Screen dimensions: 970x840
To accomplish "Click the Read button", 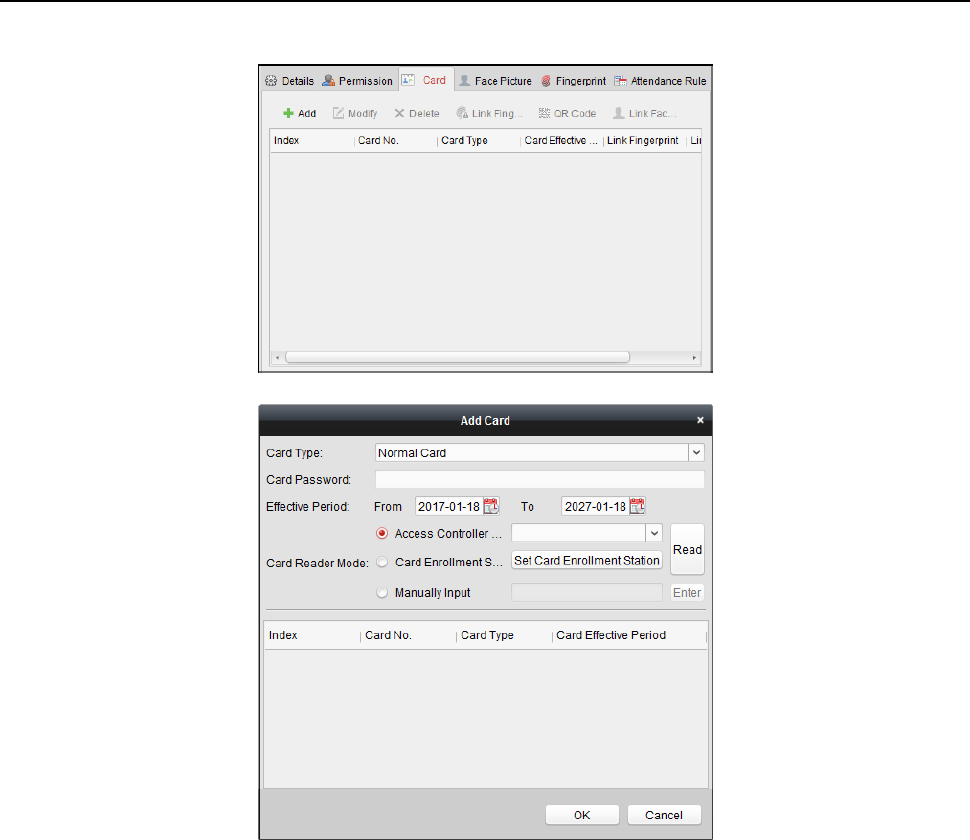I will [x=687, y=549].
